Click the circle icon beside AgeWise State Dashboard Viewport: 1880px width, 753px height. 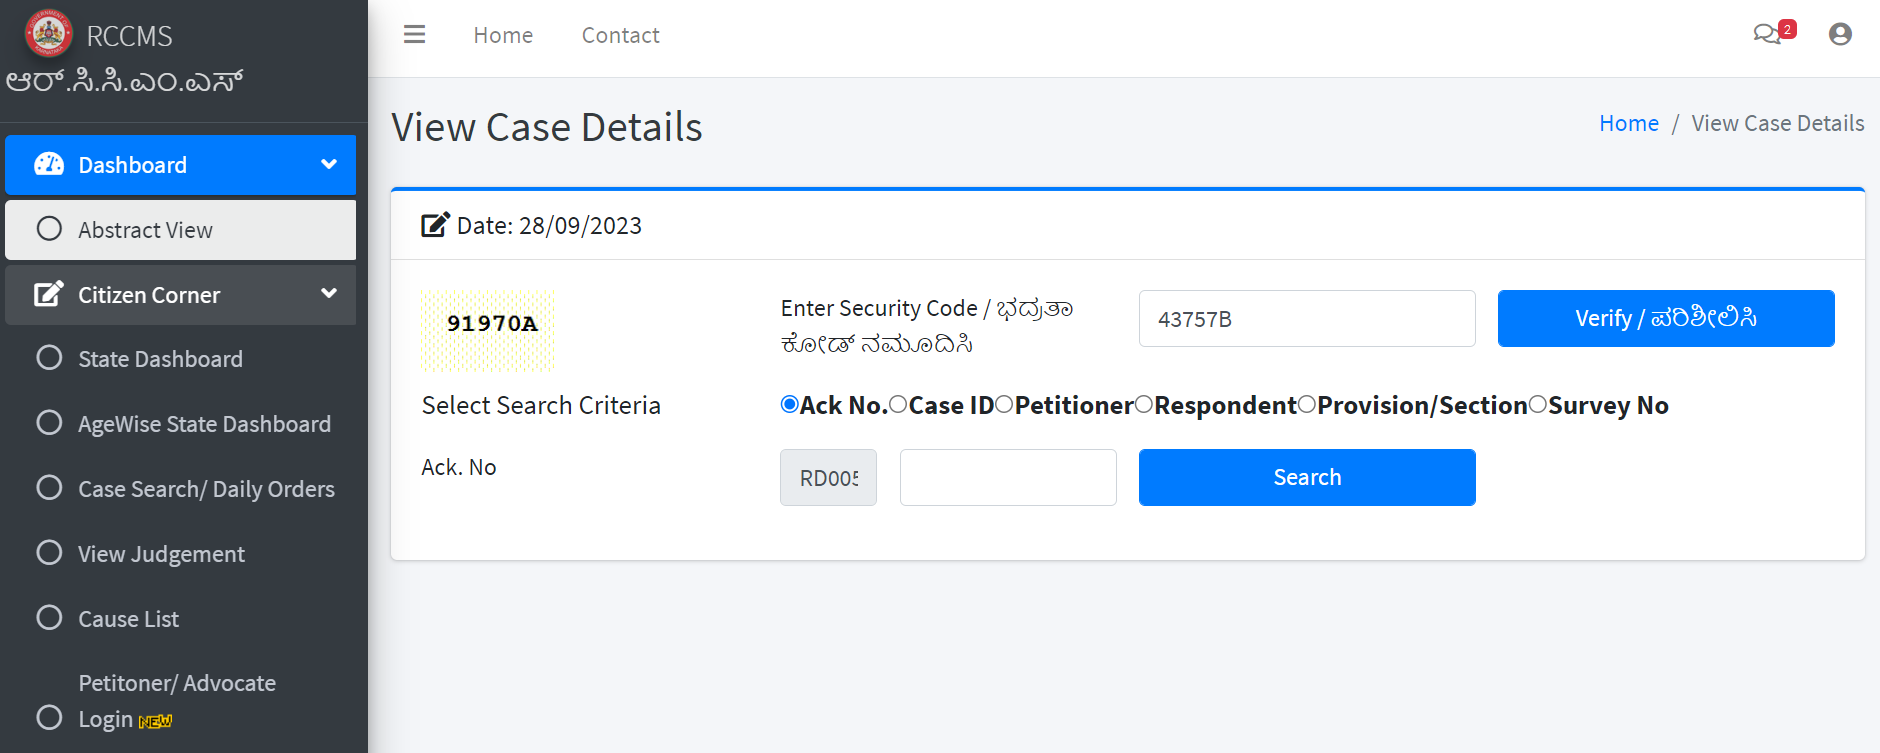49,423
